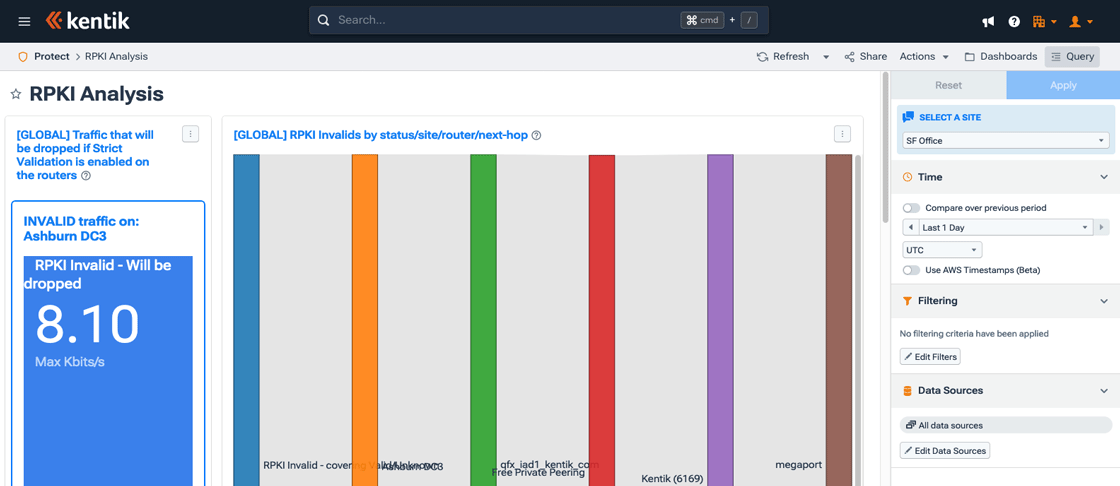Click the search magnifier icon
This screenshot has height=486, width=1120.
324,20
